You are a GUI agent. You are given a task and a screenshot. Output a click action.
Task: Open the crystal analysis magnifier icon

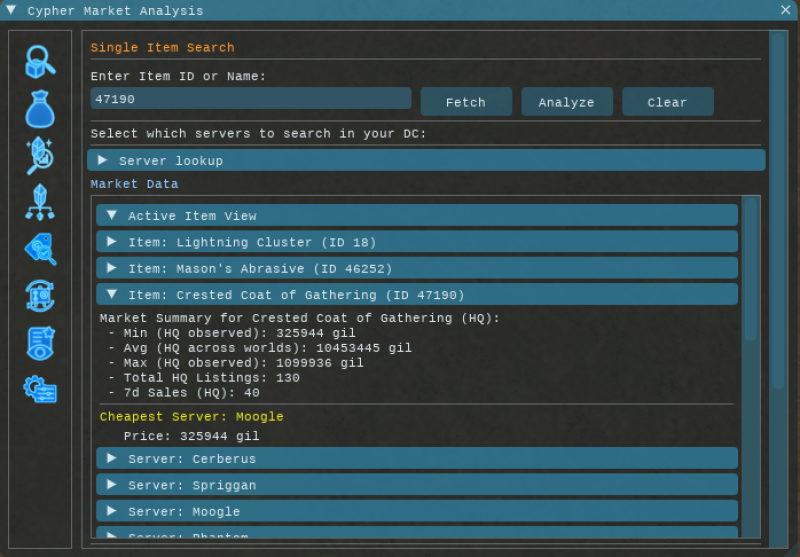pyautogui.click(x=40, y=155)
